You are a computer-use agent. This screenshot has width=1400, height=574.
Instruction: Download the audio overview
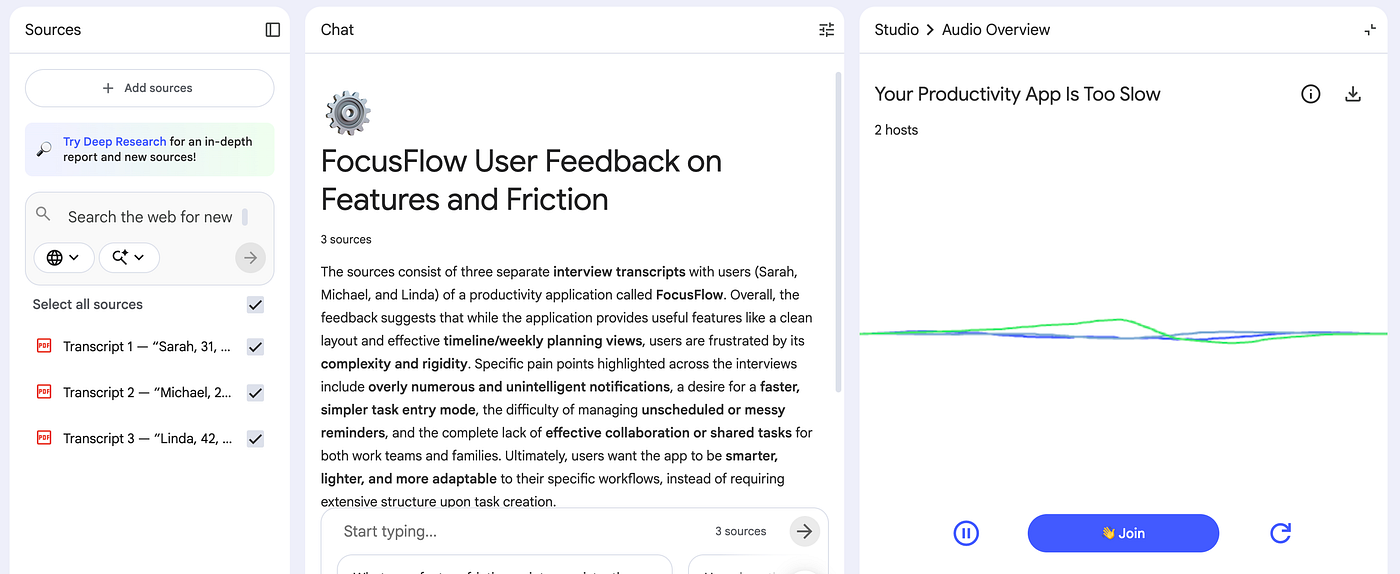click(x=1353, y=94)
